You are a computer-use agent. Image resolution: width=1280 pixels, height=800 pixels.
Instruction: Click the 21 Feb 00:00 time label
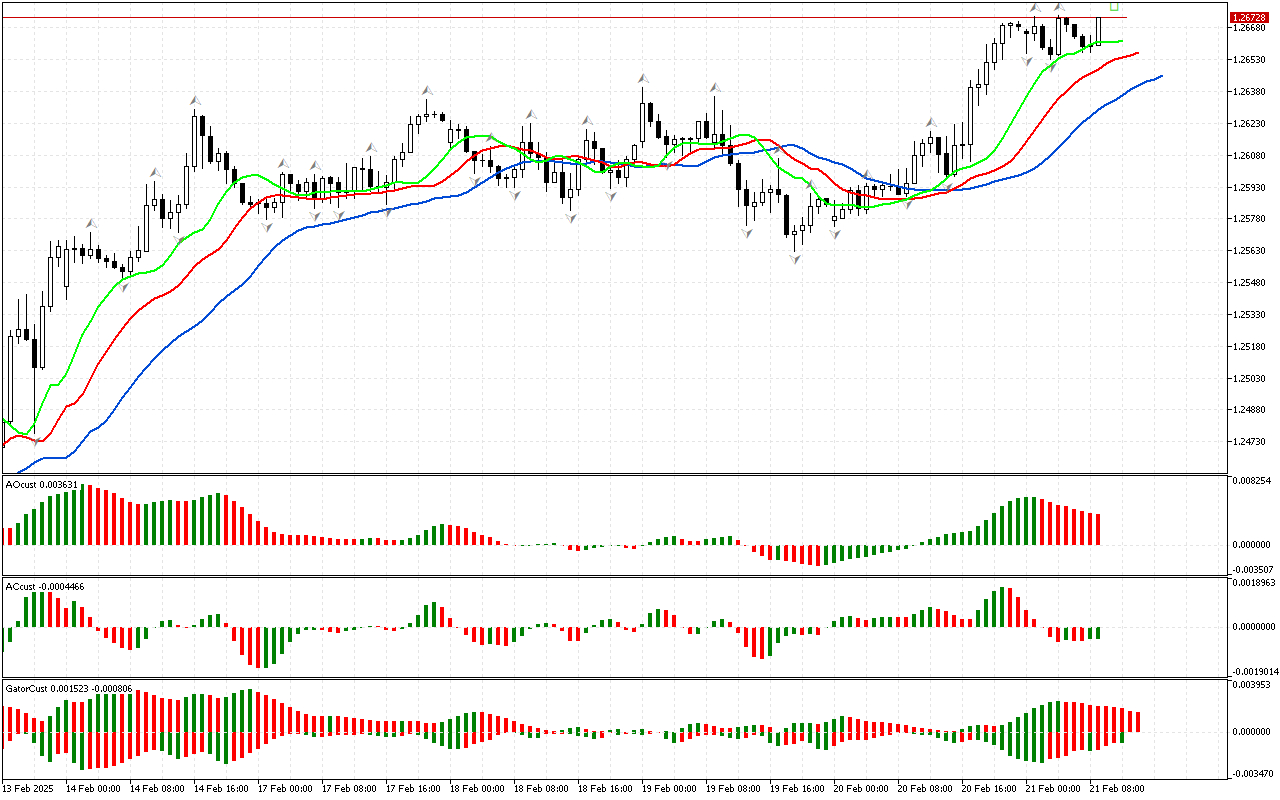coord(1053,788)
